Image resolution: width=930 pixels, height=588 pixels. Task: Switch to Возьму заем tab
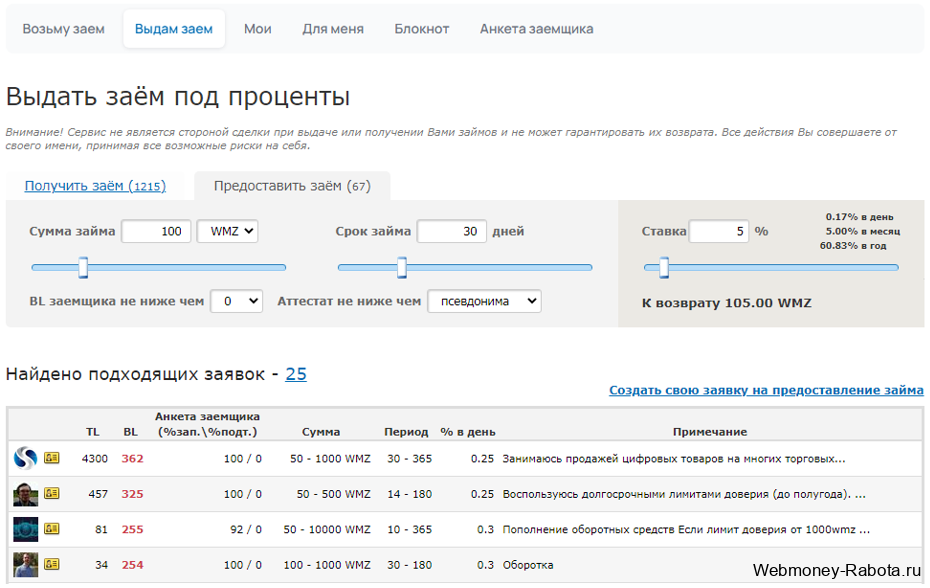[63, 28]
